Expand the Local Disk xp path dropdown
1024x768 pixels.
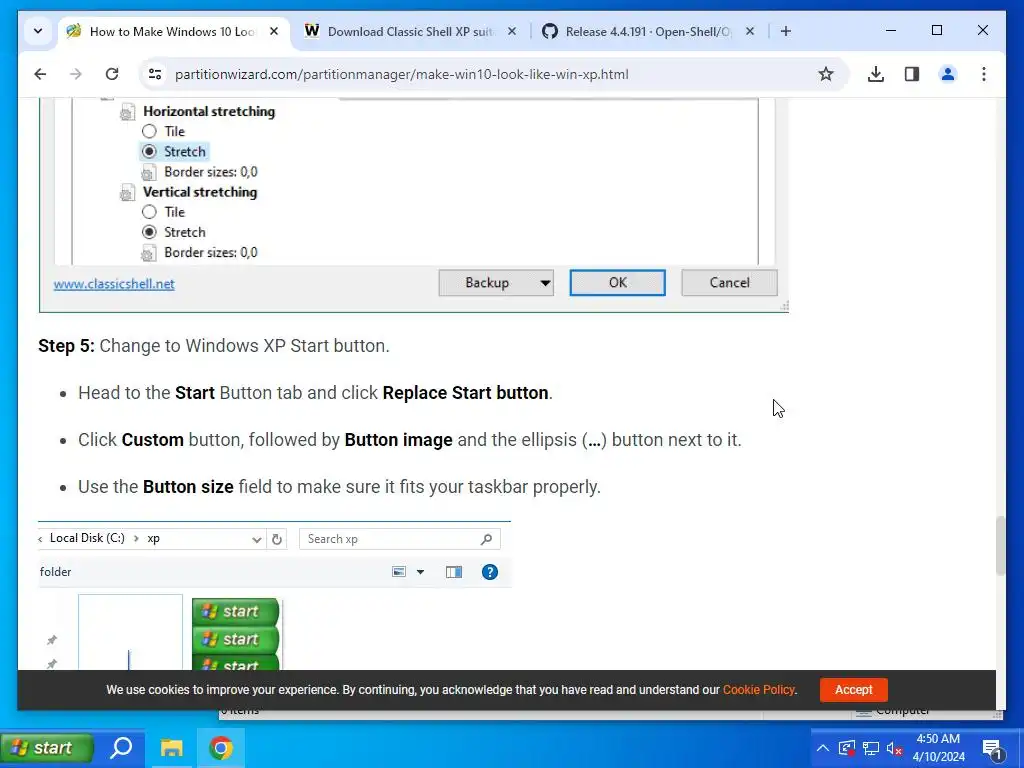click(257, 539)
